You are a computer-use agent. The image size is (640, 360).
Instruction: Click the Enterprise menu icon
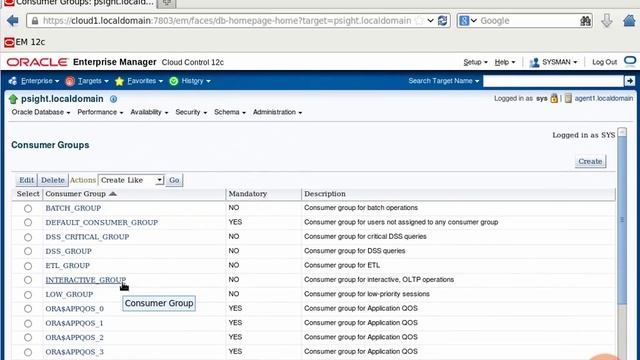pyautogui.click(x=13, y=81)
